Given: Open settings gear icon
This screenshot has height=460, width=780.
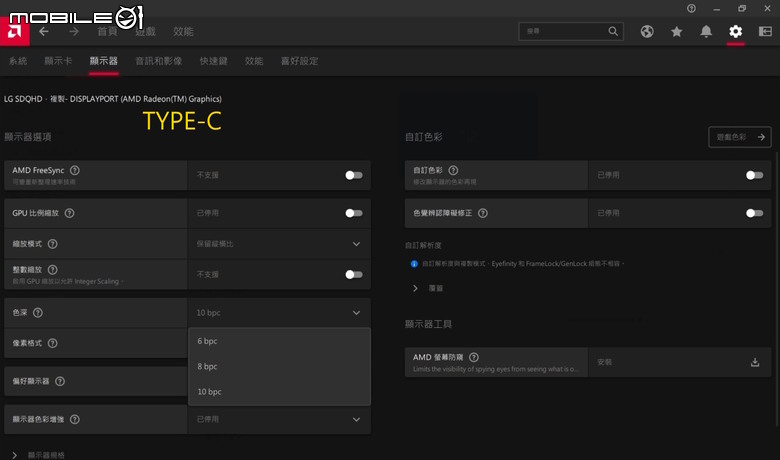Looking at the screenshot, I should click(x=736, y=31).
